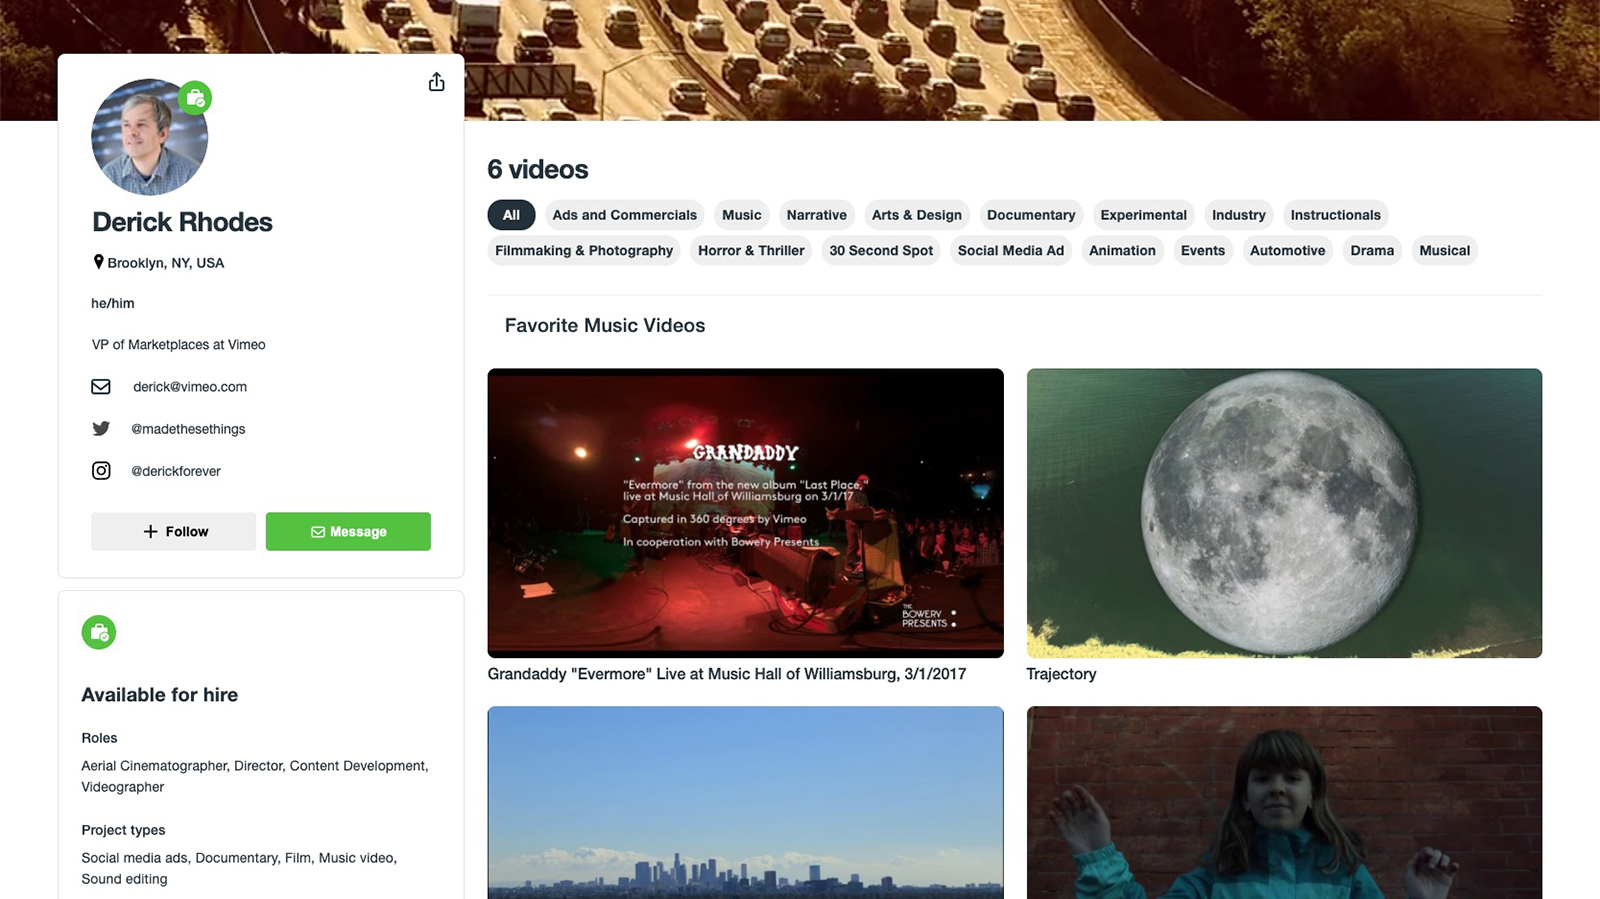
Task: Open the Grandaddy Evermore video thumbnail
Action: [x=745, y=513]
